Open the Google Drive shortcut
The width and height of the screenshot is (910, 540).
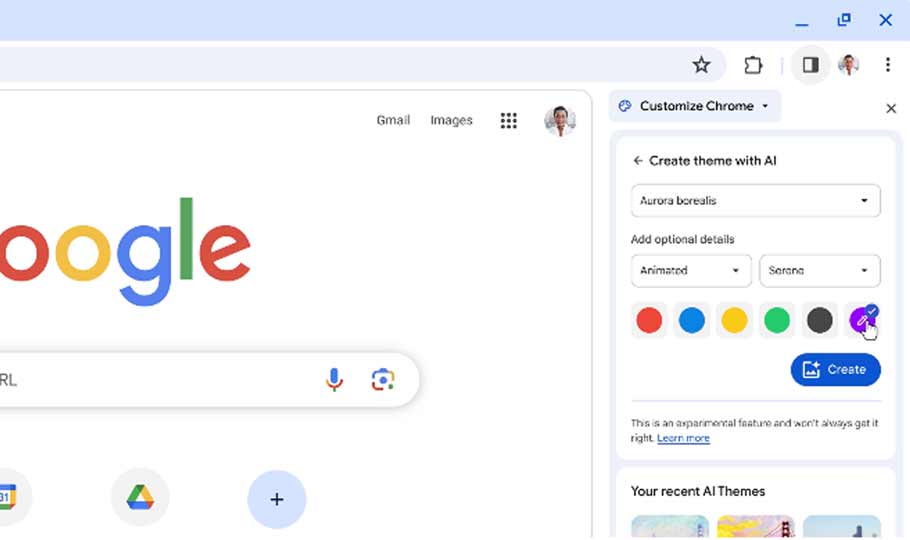point(140,497)
